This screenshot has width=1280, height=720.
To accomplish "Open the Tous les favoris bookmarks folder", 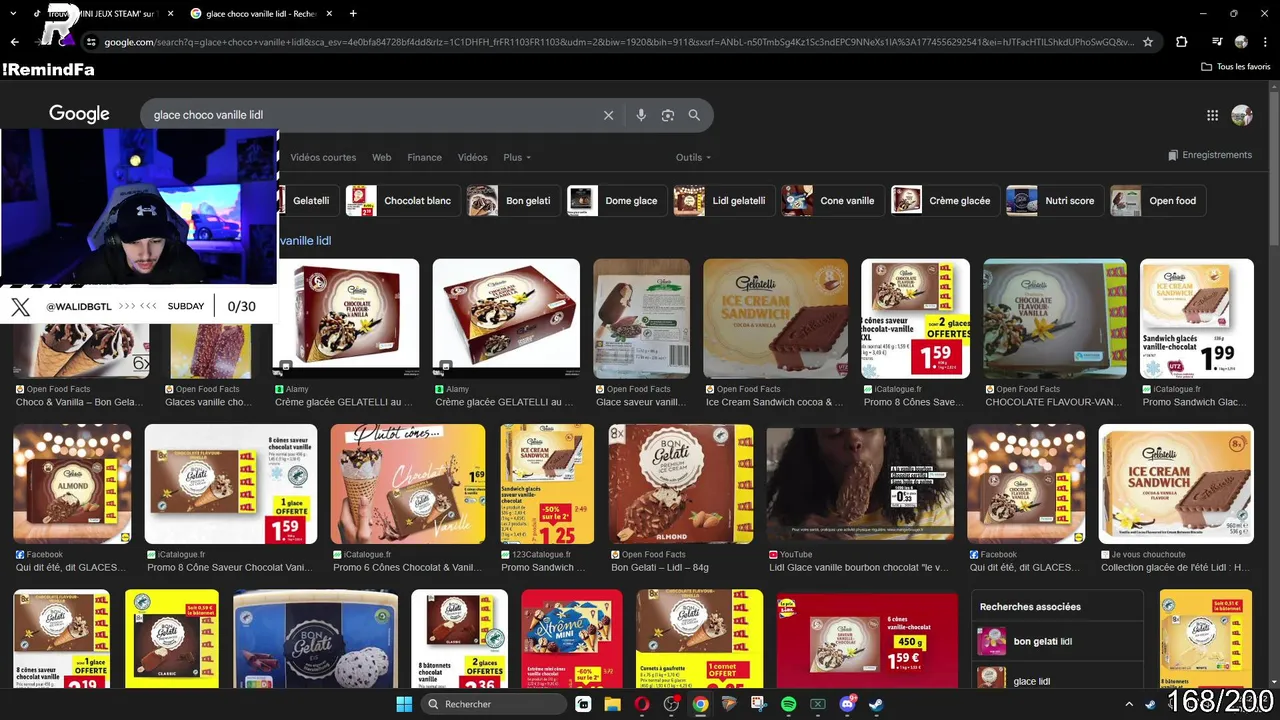I will click(1235, 67).
